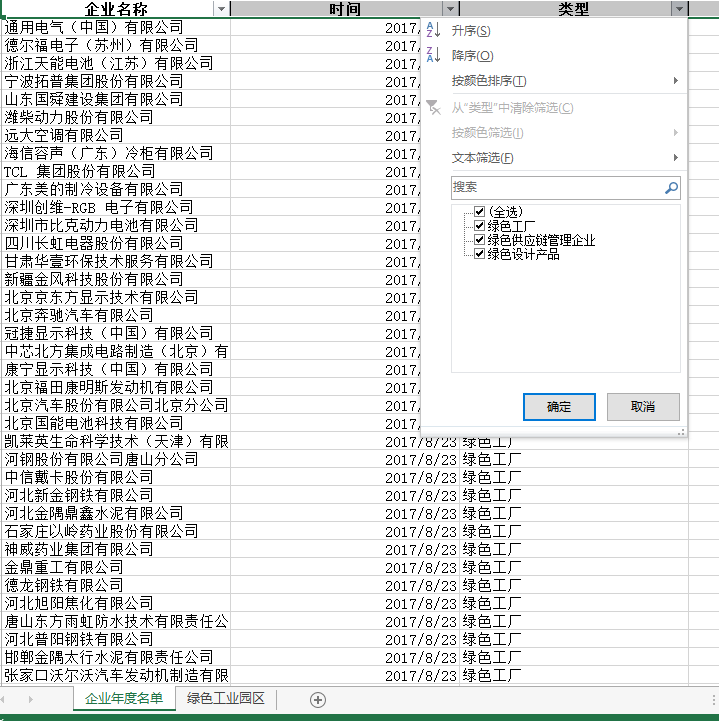
Task: Select cell 通用电气（中国）有限公司
Action: pos(116,27)
